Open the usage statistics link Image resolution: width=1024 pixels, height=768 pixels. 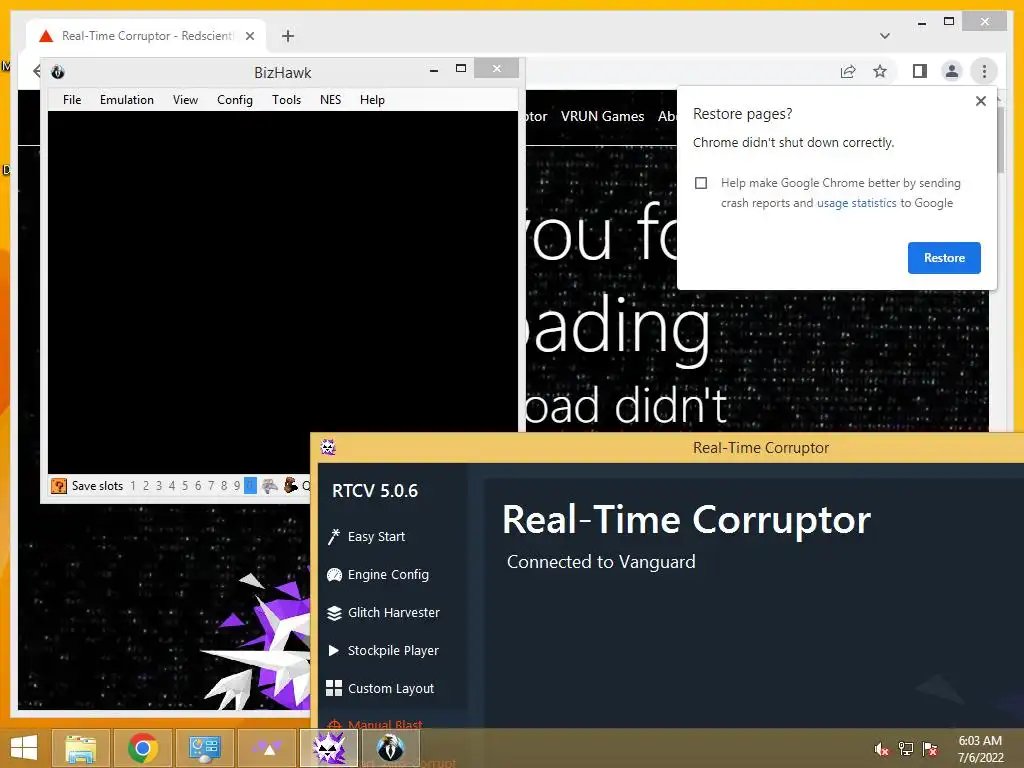click(856, 203)
